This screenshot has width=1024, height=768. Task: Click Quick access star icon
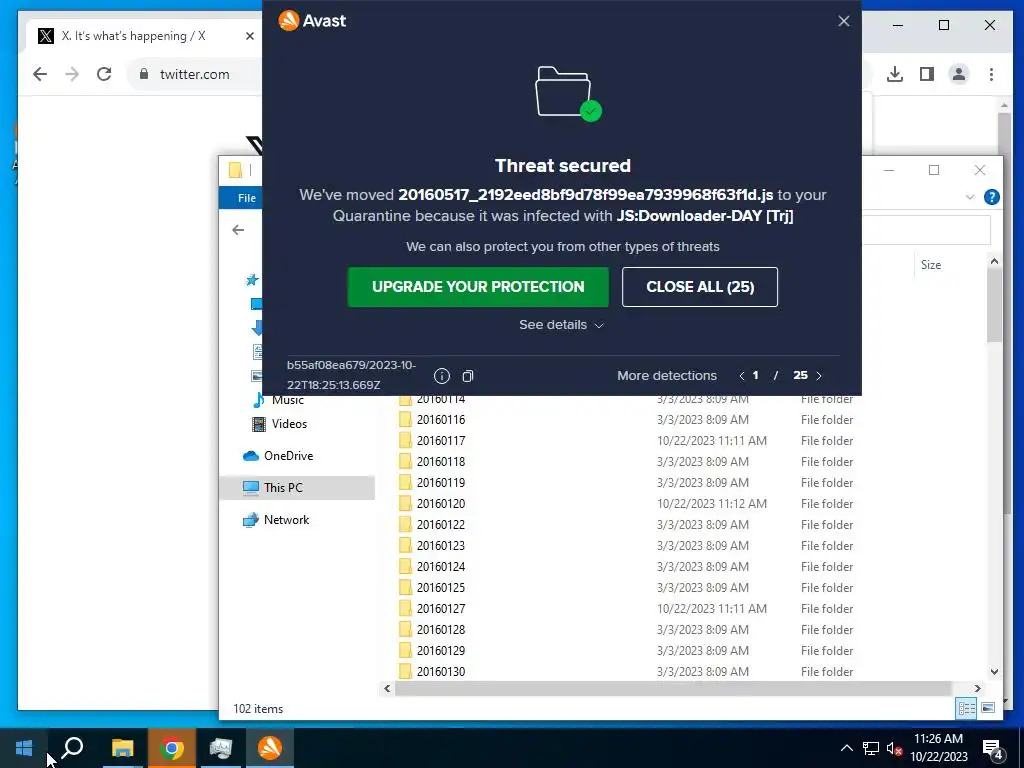click(x=252, y=280)
